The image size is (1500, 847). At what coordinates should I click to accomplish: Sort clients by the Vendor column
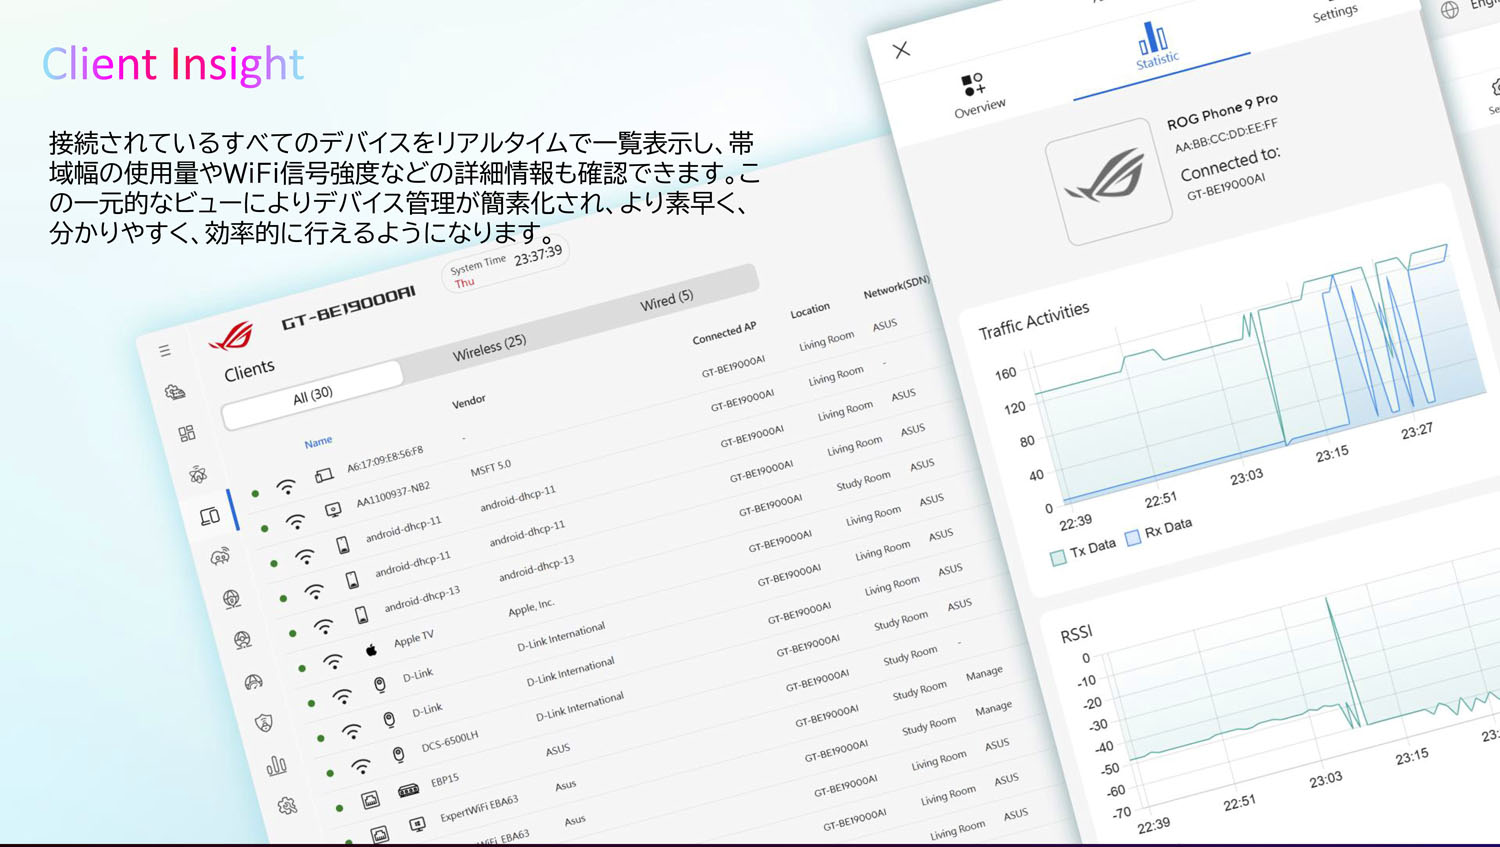tap(468, 401)
